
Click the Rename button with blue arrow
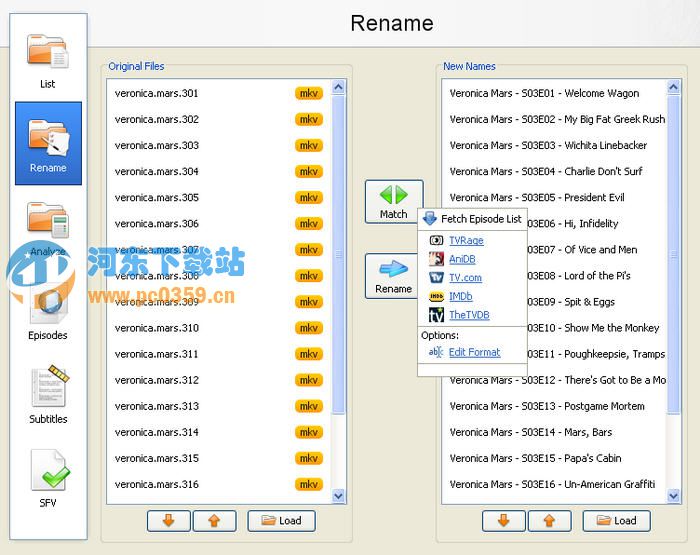pyautogui.click(x=392, y=275)
